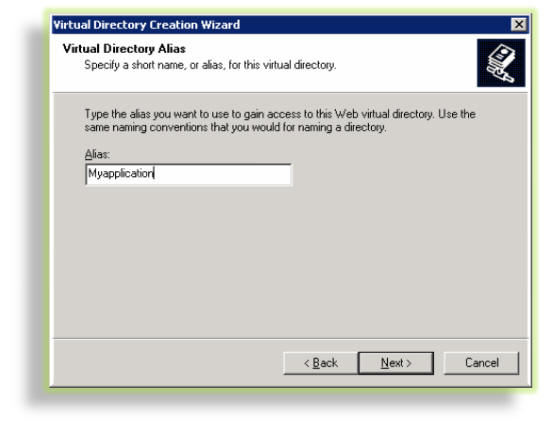Focus the Alias text input field
This screenshot has width=545, height=433.
click(x=188, y=174)
